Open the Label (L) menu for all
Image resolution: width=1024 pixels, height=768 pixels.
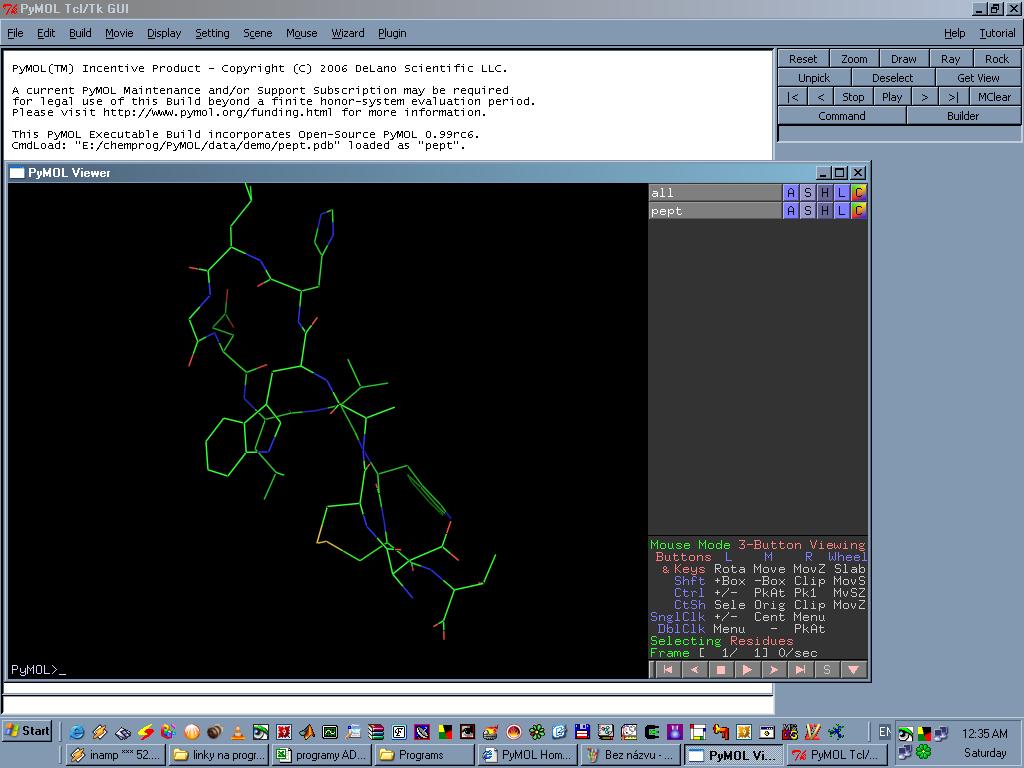(842, 193)
